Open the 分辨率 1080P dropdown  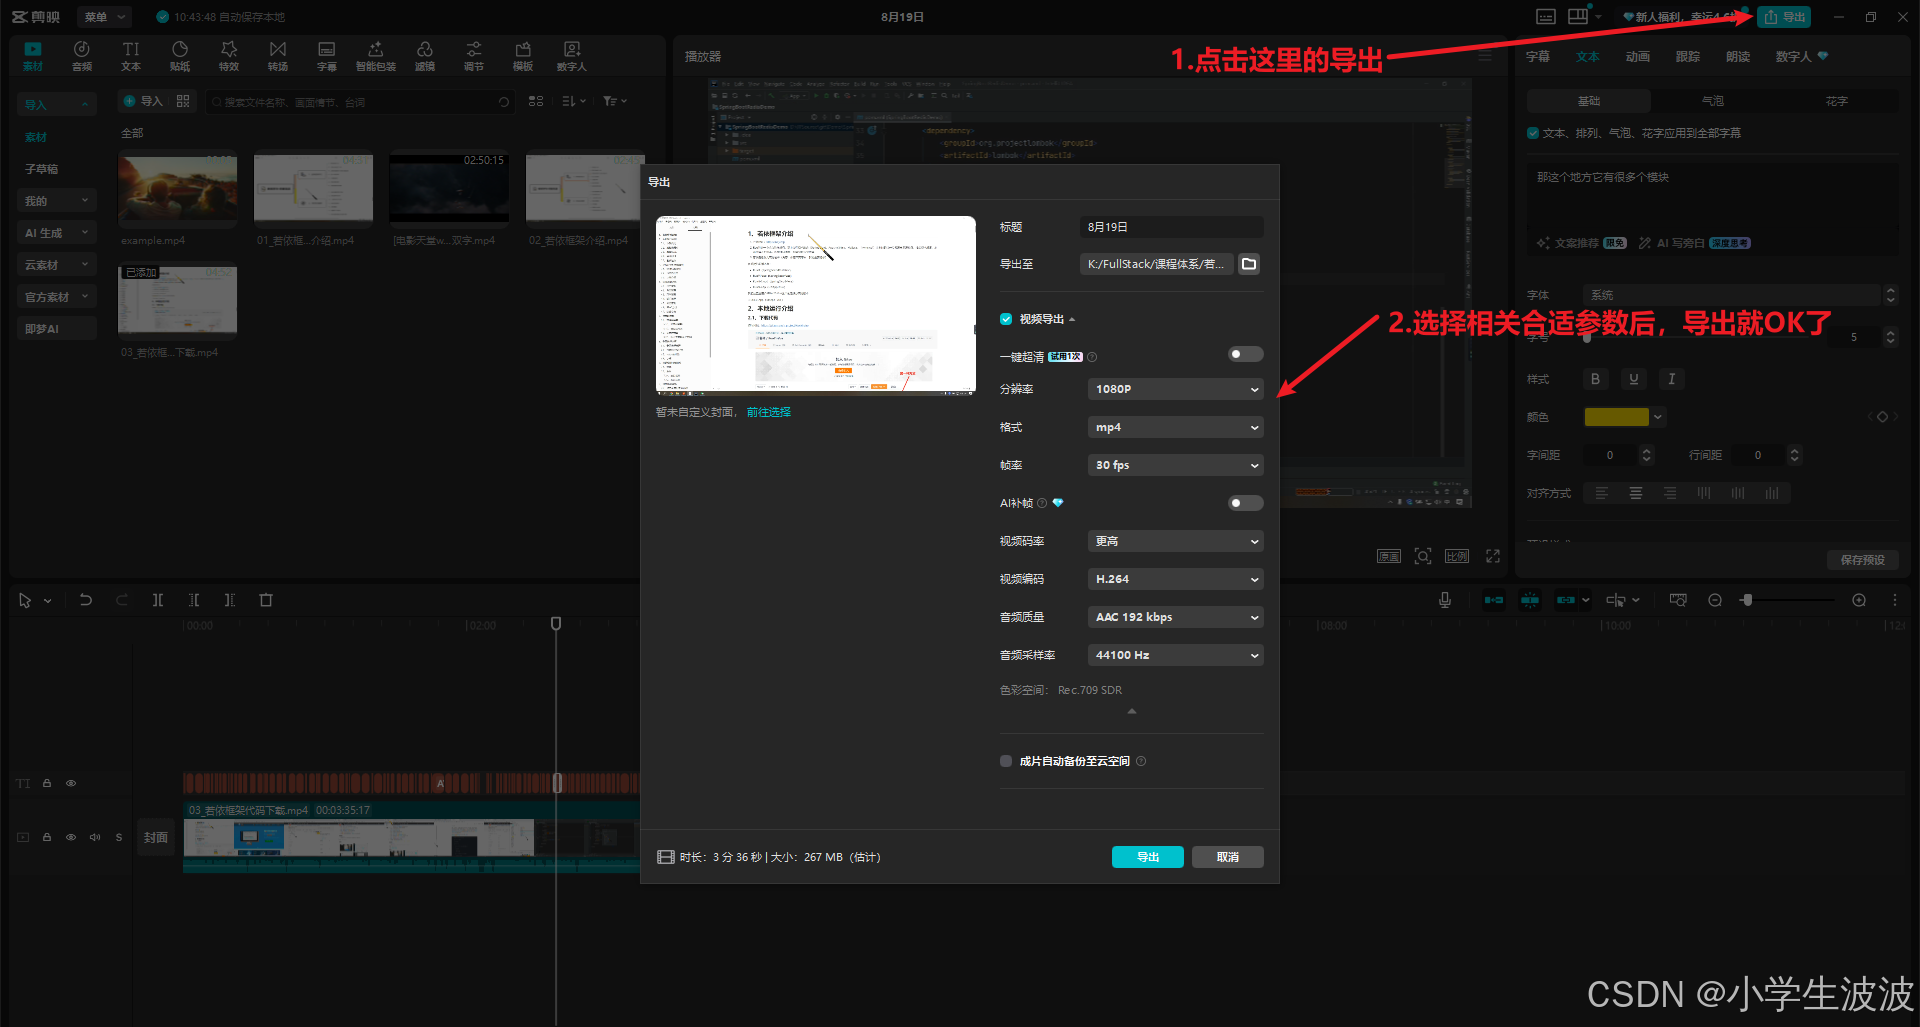click(x=1175, y=389)
